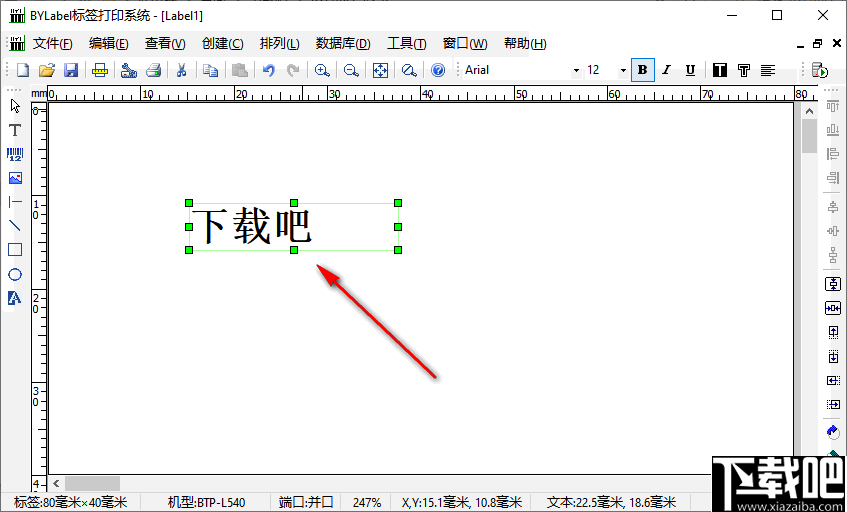Save the current label
Viewport: 847px width, 512px height.
(71, 70)
